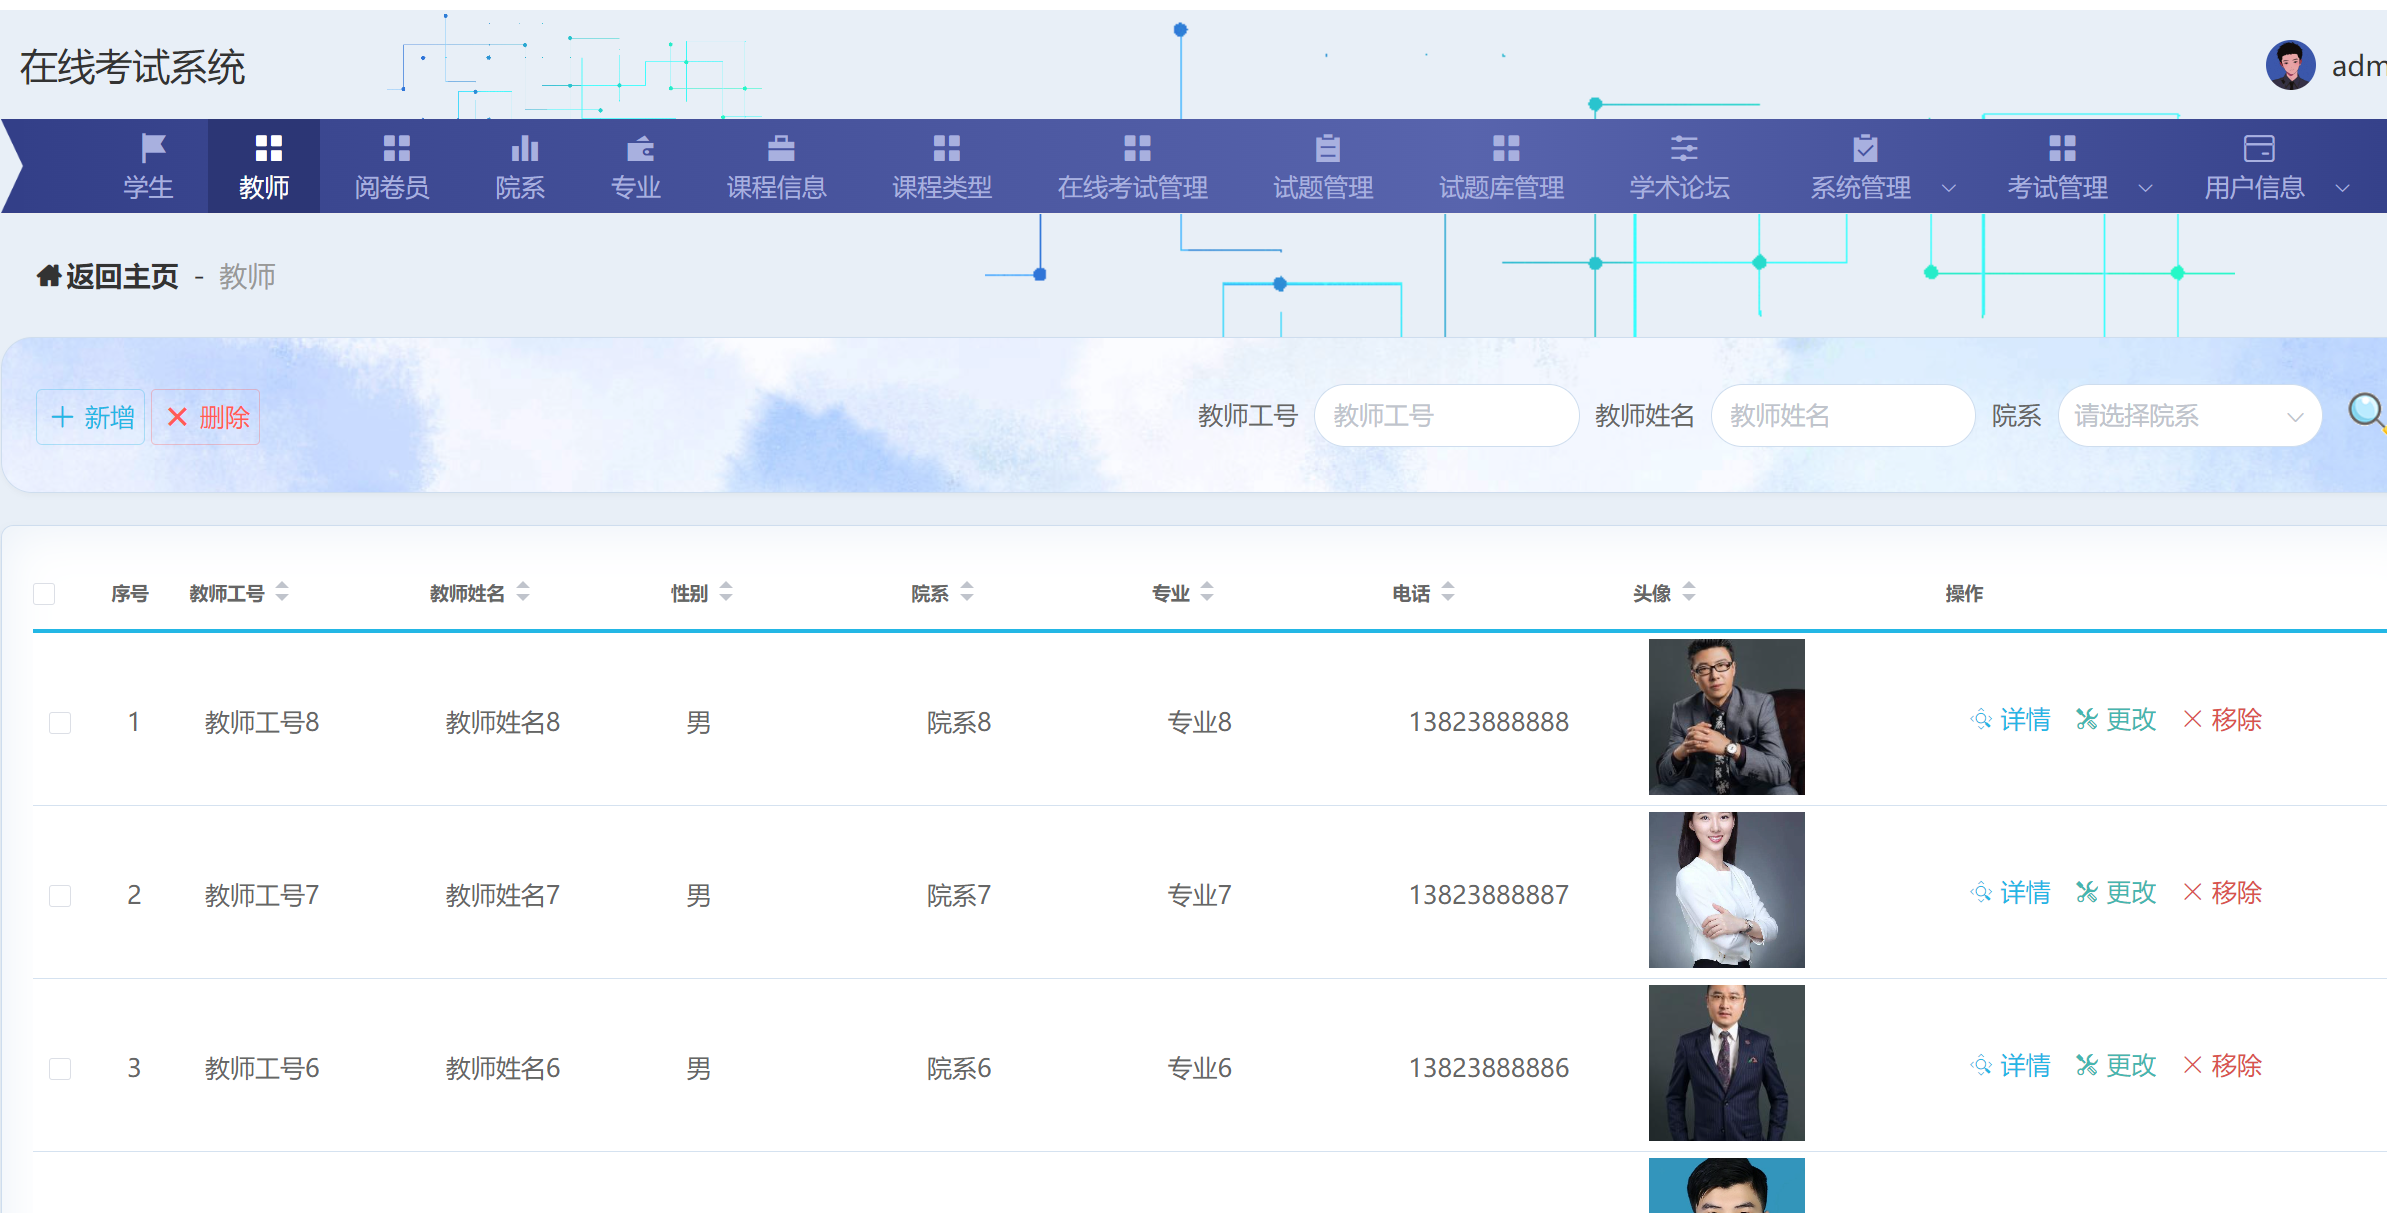Image resolution: width=2387 pixels, height=1213 pixels.
Task: Click the 在线考试系统 title
Action: pos(133,67)
